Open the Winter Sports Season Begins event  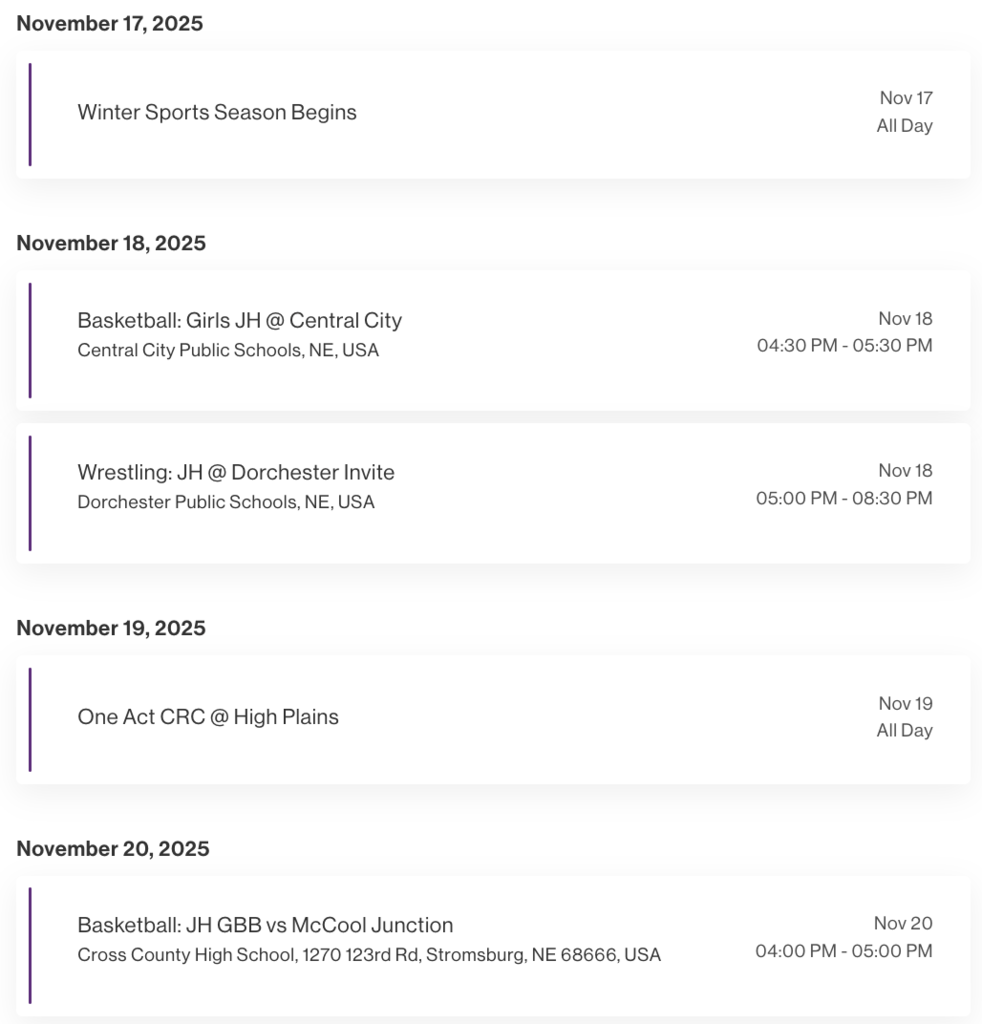point(217,113)
